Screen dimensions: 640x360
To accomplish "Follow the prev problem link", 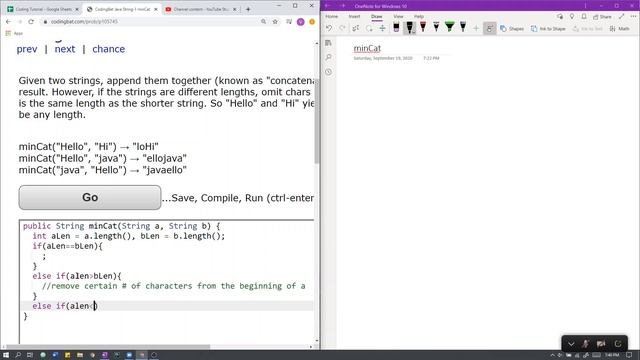I will 27,49.
